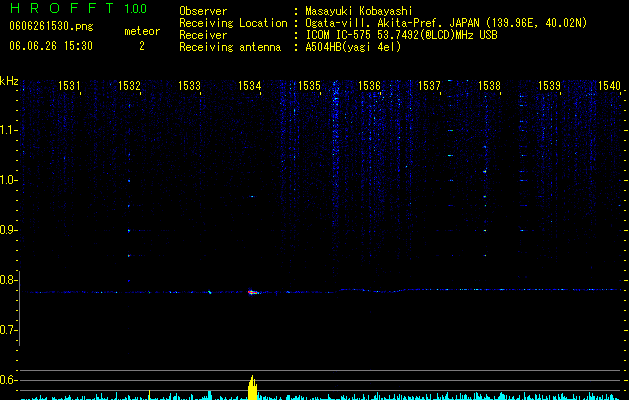
Task: Click the 1534 time marker label
Action: tap(250, 85)
